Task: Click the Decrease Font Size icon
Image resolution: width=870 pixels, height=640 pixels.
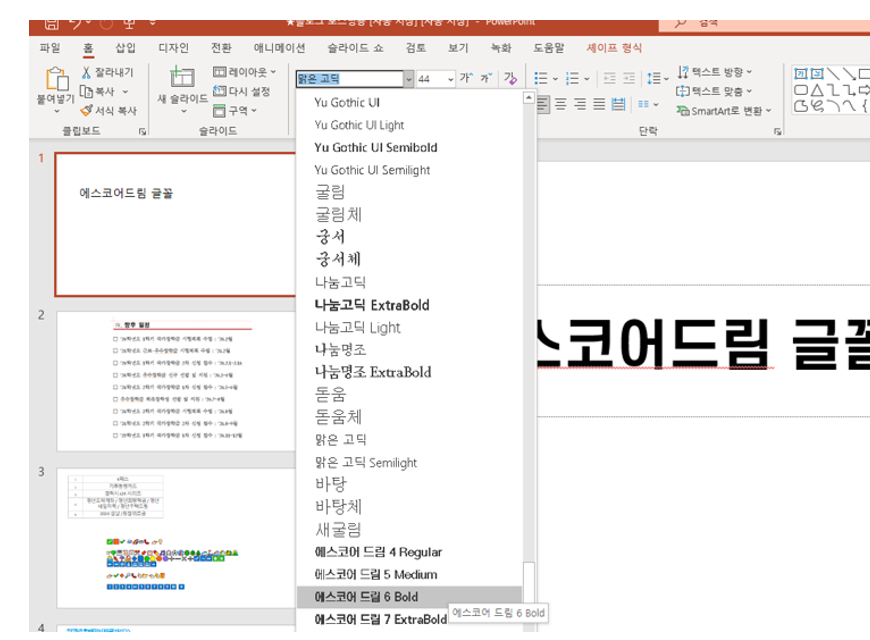Action: tap(486, 77)
